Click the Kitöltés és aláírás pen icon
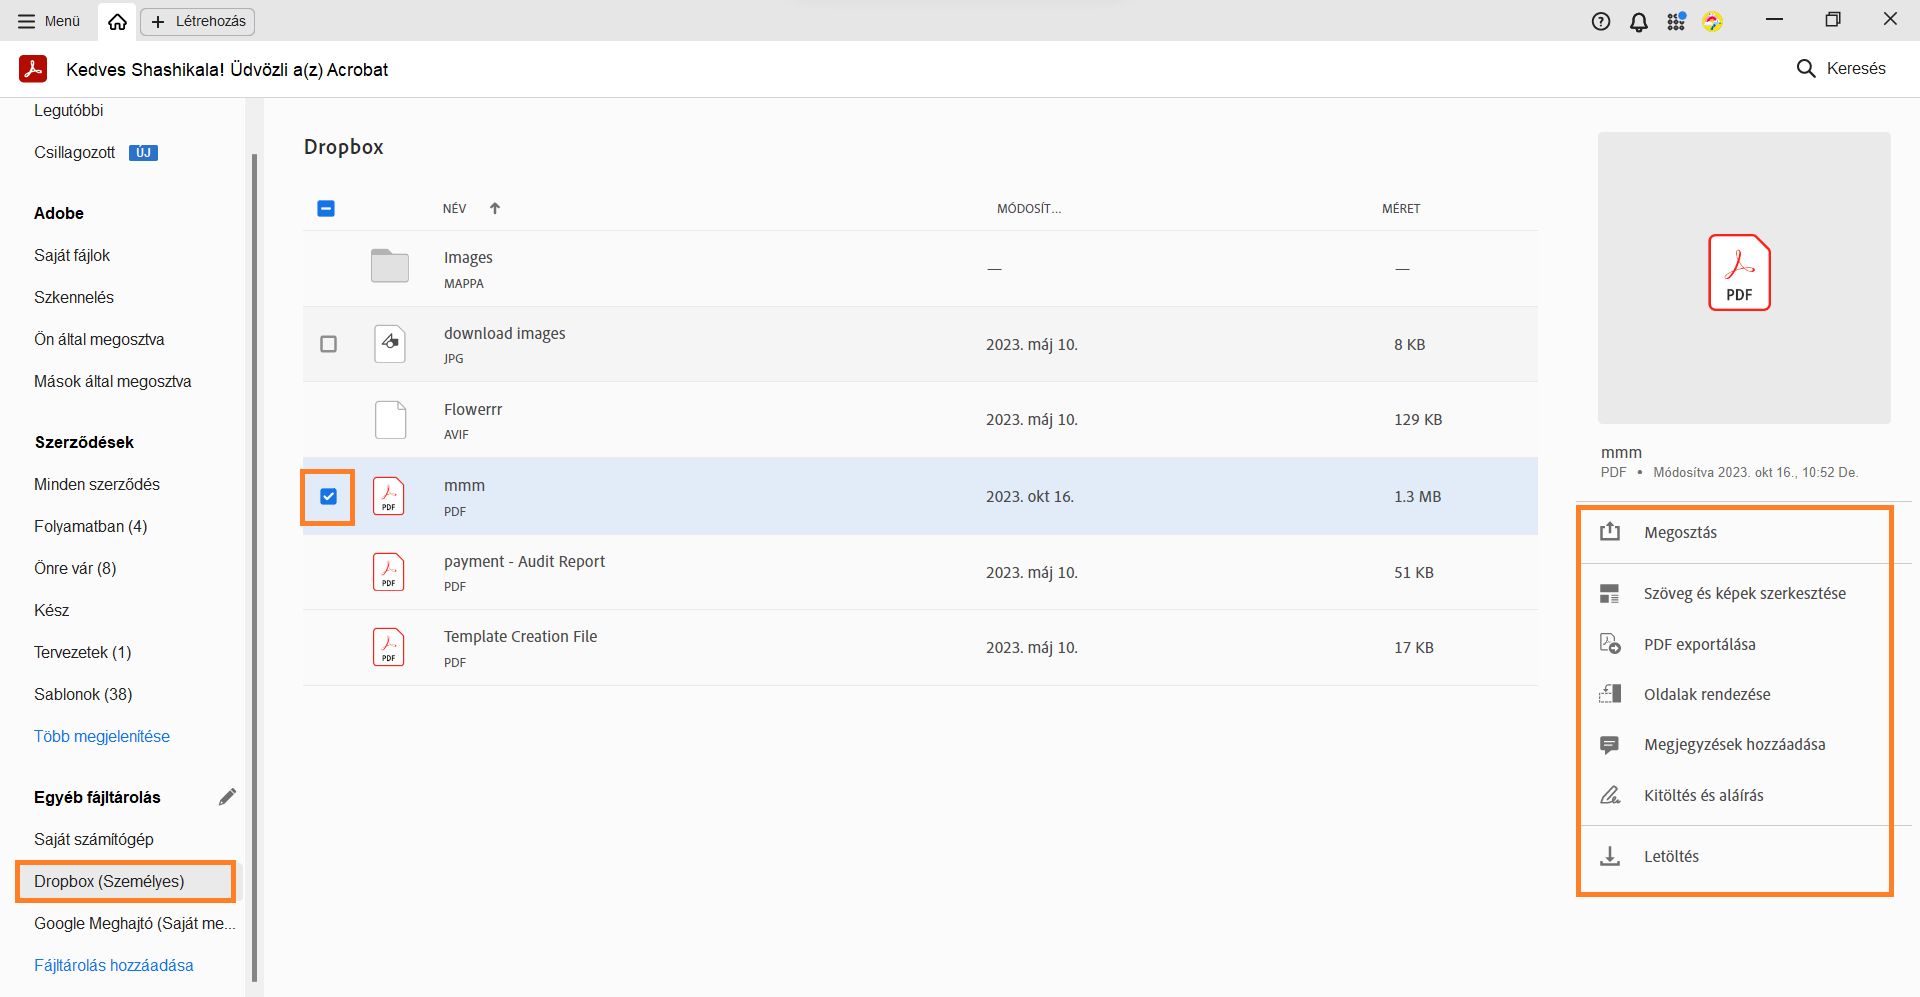Viewport: 1920px width, 997px height. 1609,795
